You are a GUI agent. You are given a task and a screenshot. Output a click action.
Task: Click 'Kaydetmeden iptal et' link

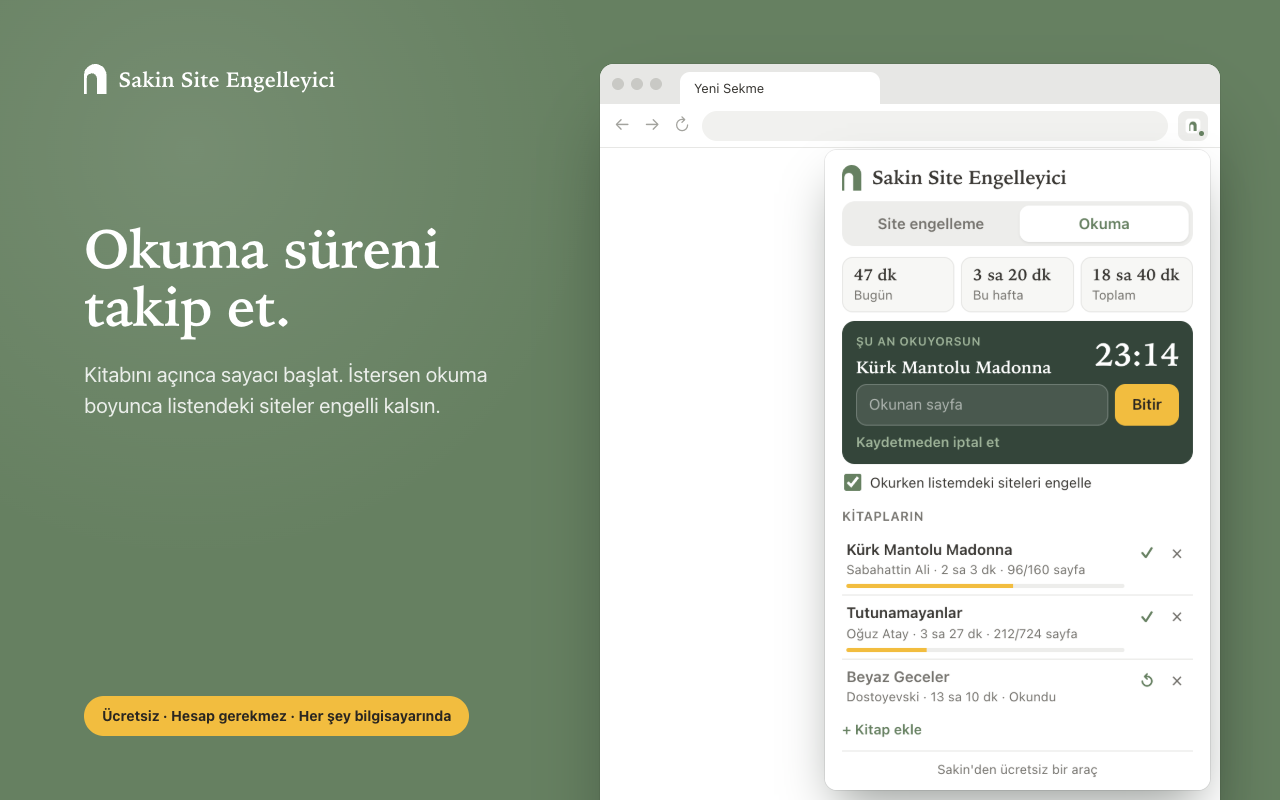pos(928,442)
